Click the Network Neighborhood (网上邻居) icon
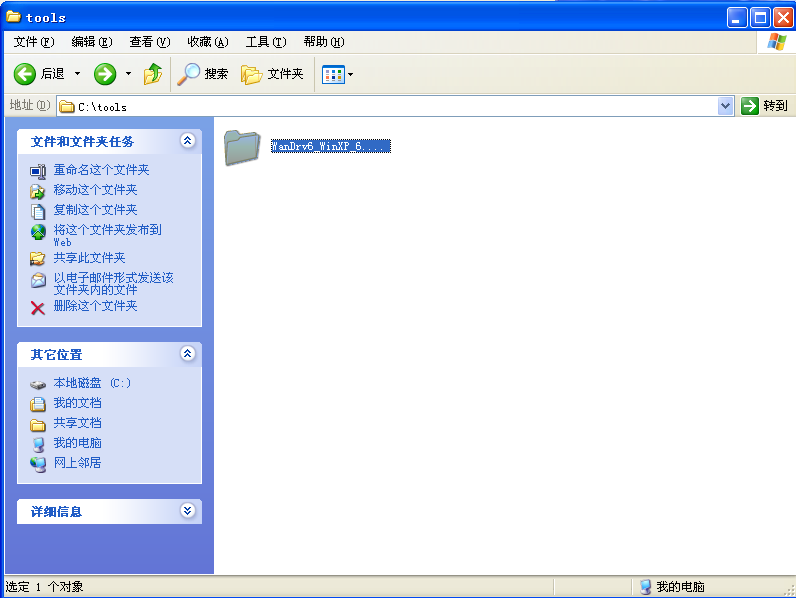Image resolution: width=796 pixels, height=598 pixels. [38, 464]
